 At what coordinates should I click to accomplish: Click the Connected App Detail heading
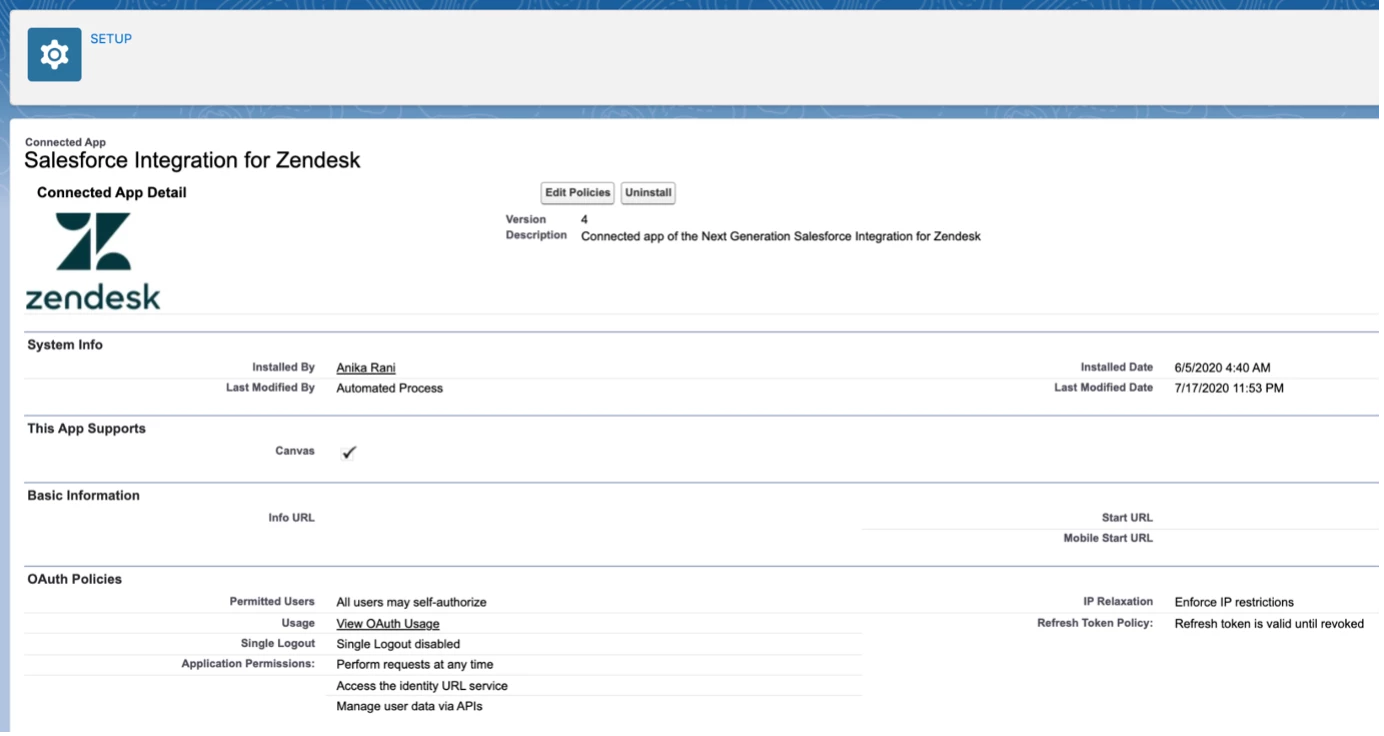pyautogui.click(x=112, y=193)
